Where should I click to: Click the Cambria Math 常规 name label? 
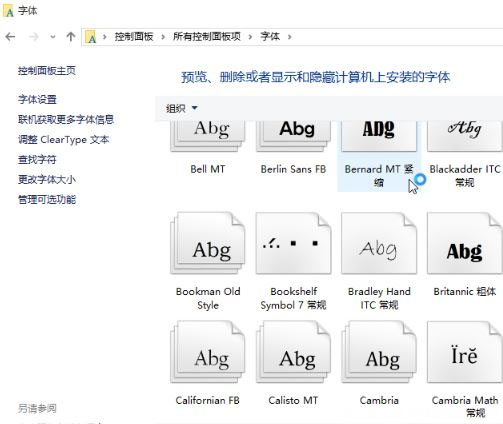coord(465,406)
